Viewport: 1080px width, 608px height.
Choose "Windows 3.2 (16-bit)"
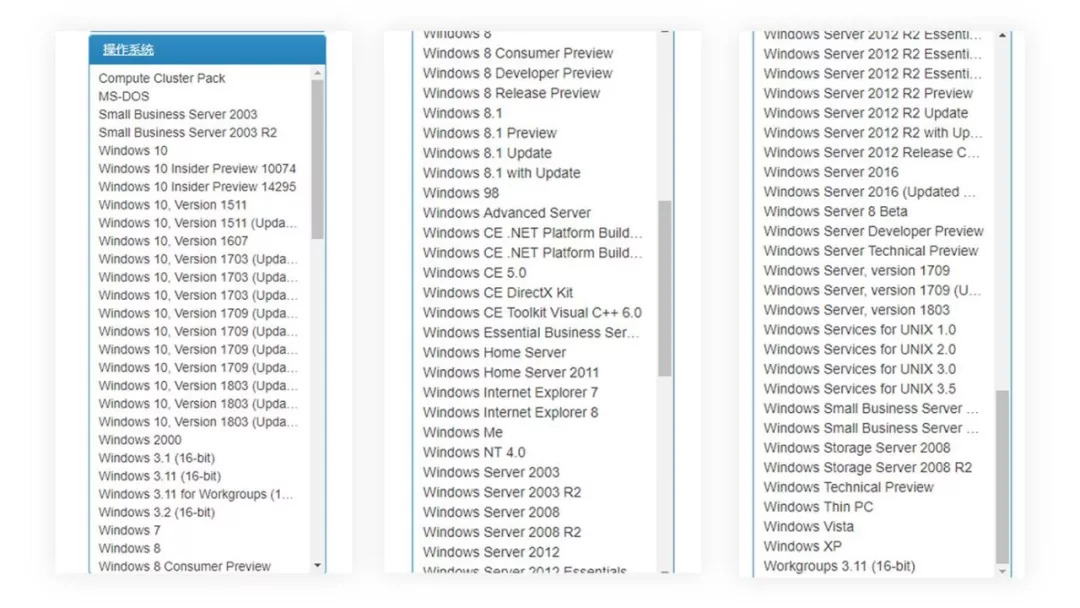pyautogui.click(x=156, y=512)
